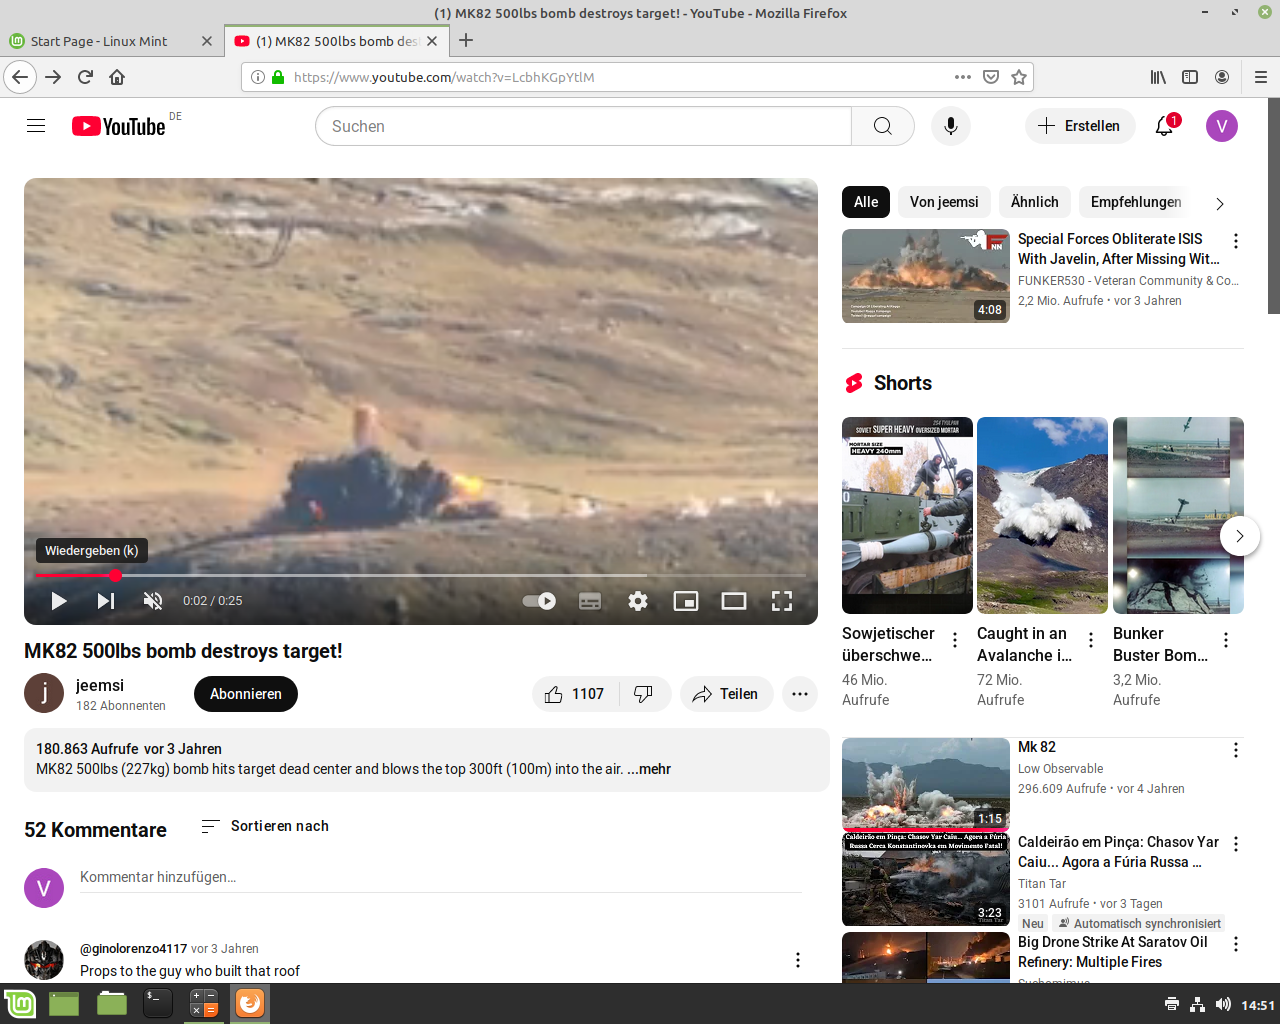Image resolution: width=1280 pixels, height=1024 pixels.
Task: Open options for Caldeirão em Pinça video
Action: (x=1236, y=844)
